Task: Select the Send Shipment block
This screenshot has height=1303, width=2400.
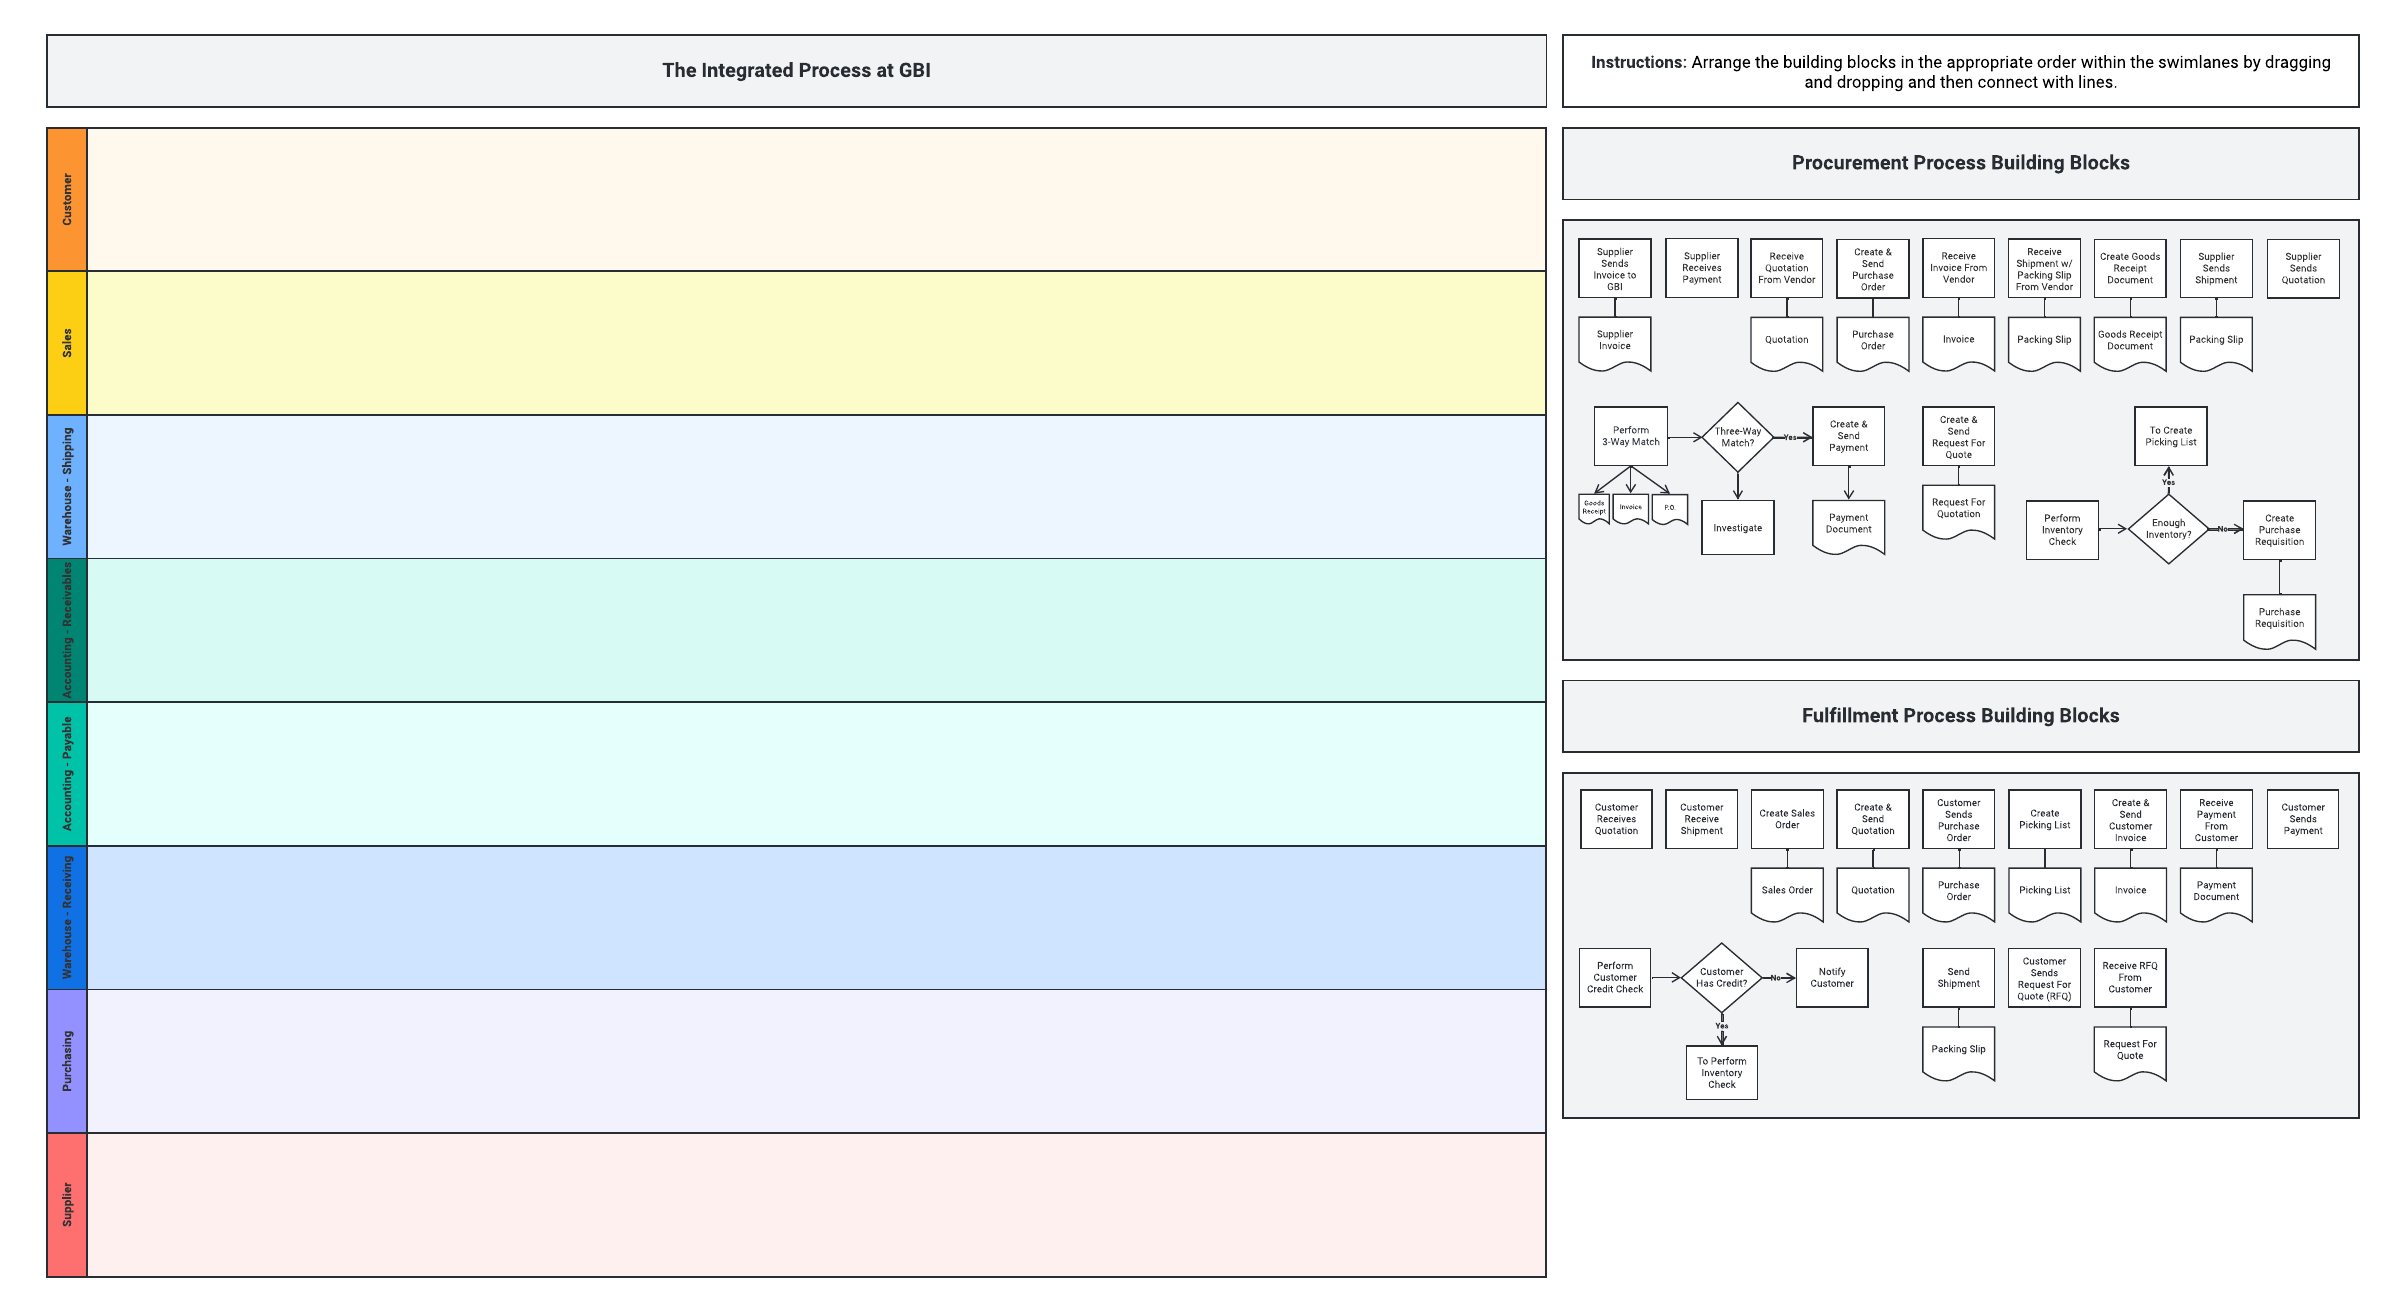Action: (1958, 978)
